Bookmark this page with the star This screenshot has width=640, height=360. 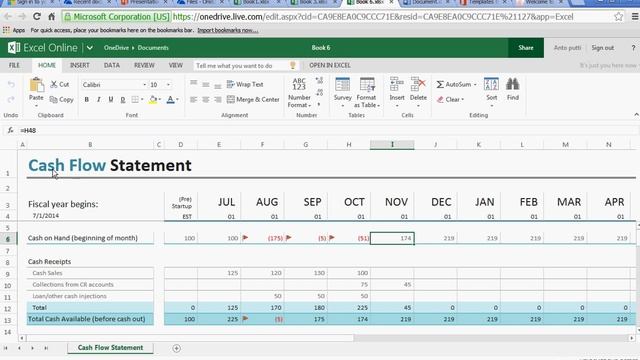click(618, 17)
